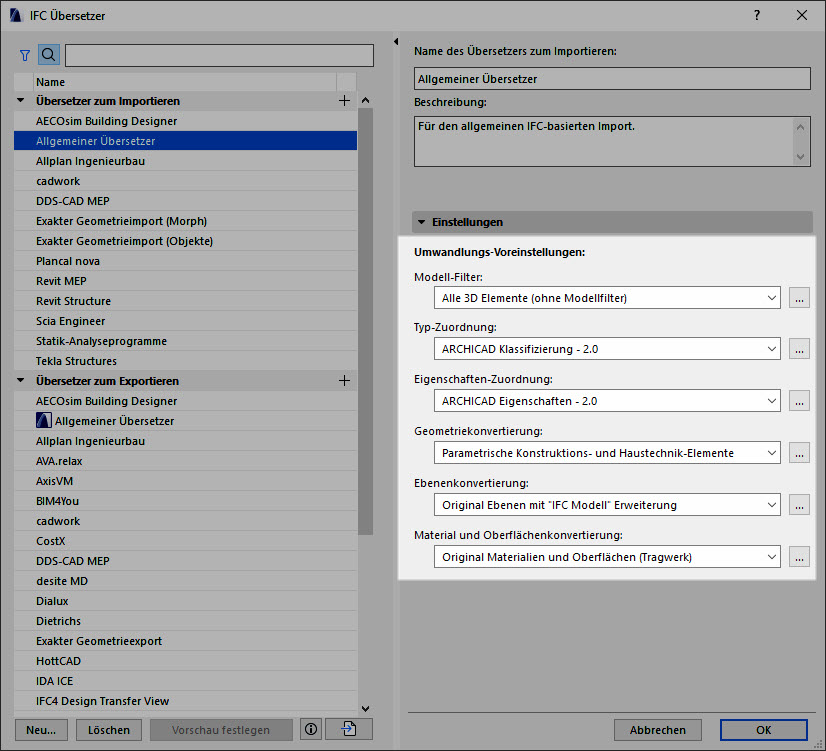Select Scia Engineer translator
826x751 pixels.
point(185,321)
